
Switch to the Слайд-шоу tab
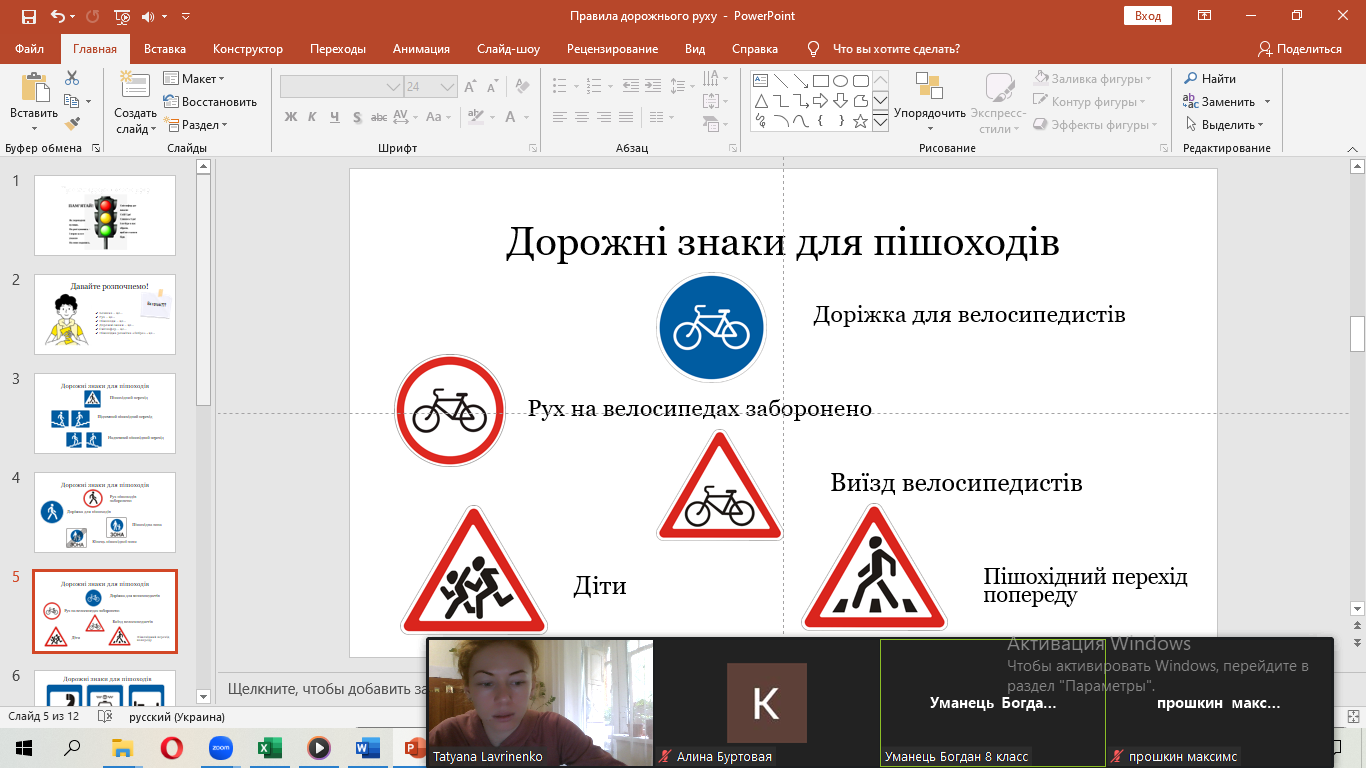point(508,49)
